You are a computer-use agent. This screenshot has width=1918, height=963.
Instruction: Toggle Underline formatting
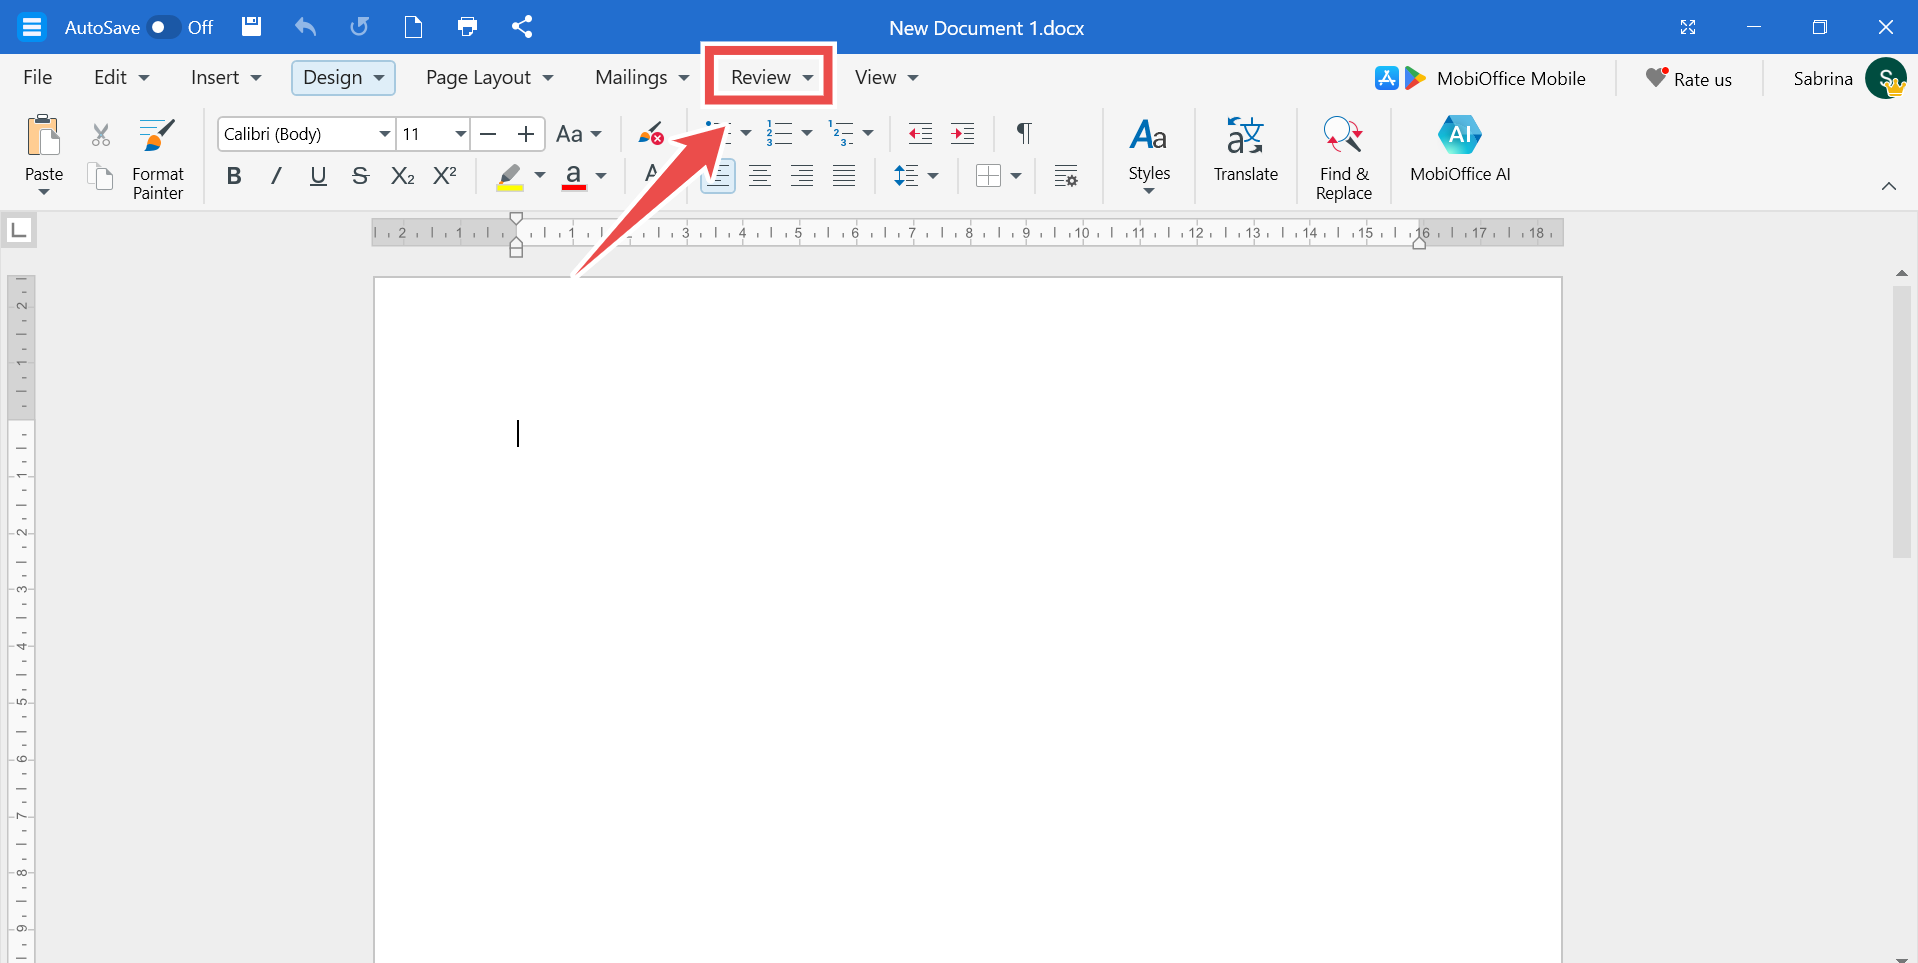[x=318, y=176]
